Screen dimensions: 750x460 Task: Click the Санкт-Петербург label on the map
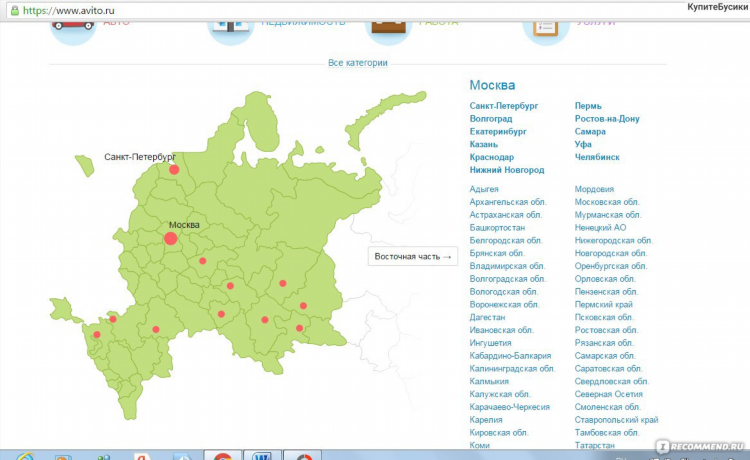[140, 157]
